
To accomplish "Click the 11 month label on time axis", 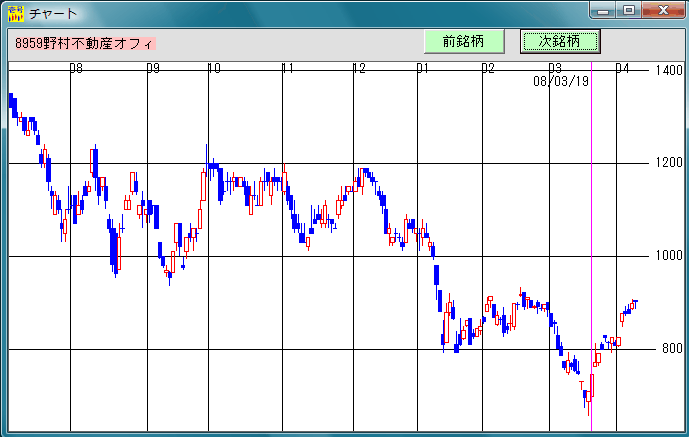I will pyautogui.click(x=288, y=68).
